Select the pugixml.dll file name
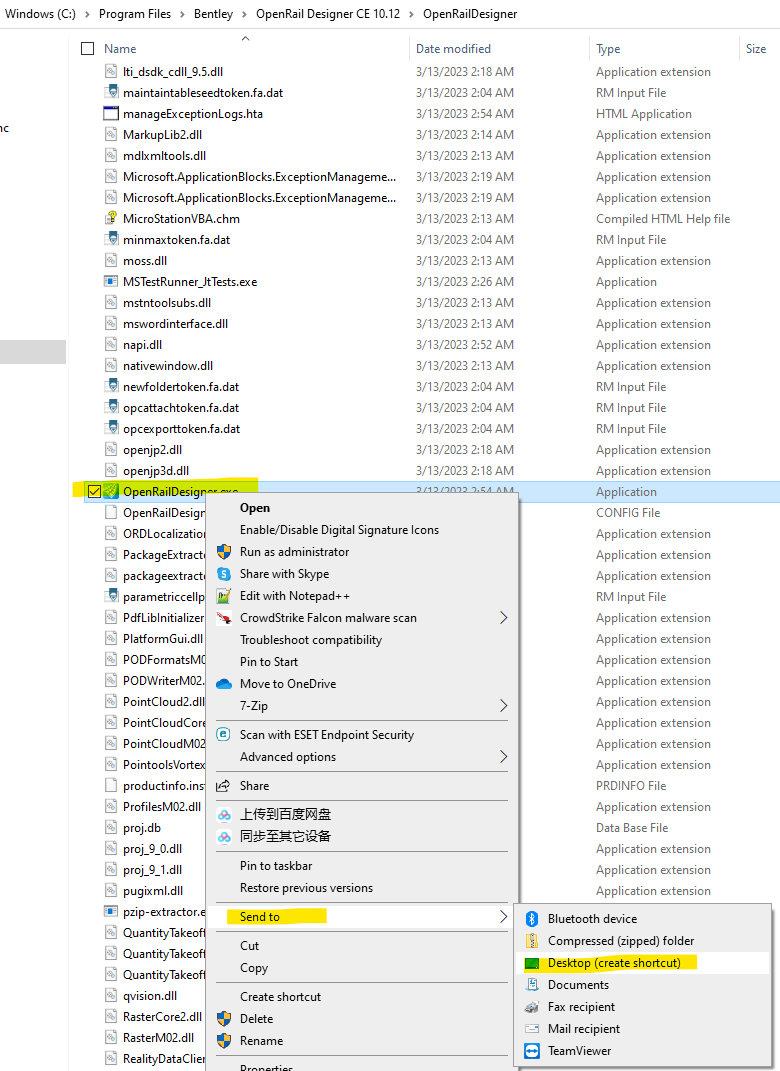Image resolution: width=780 pixels, height=1071 pixels. click(x=153, y=891)
